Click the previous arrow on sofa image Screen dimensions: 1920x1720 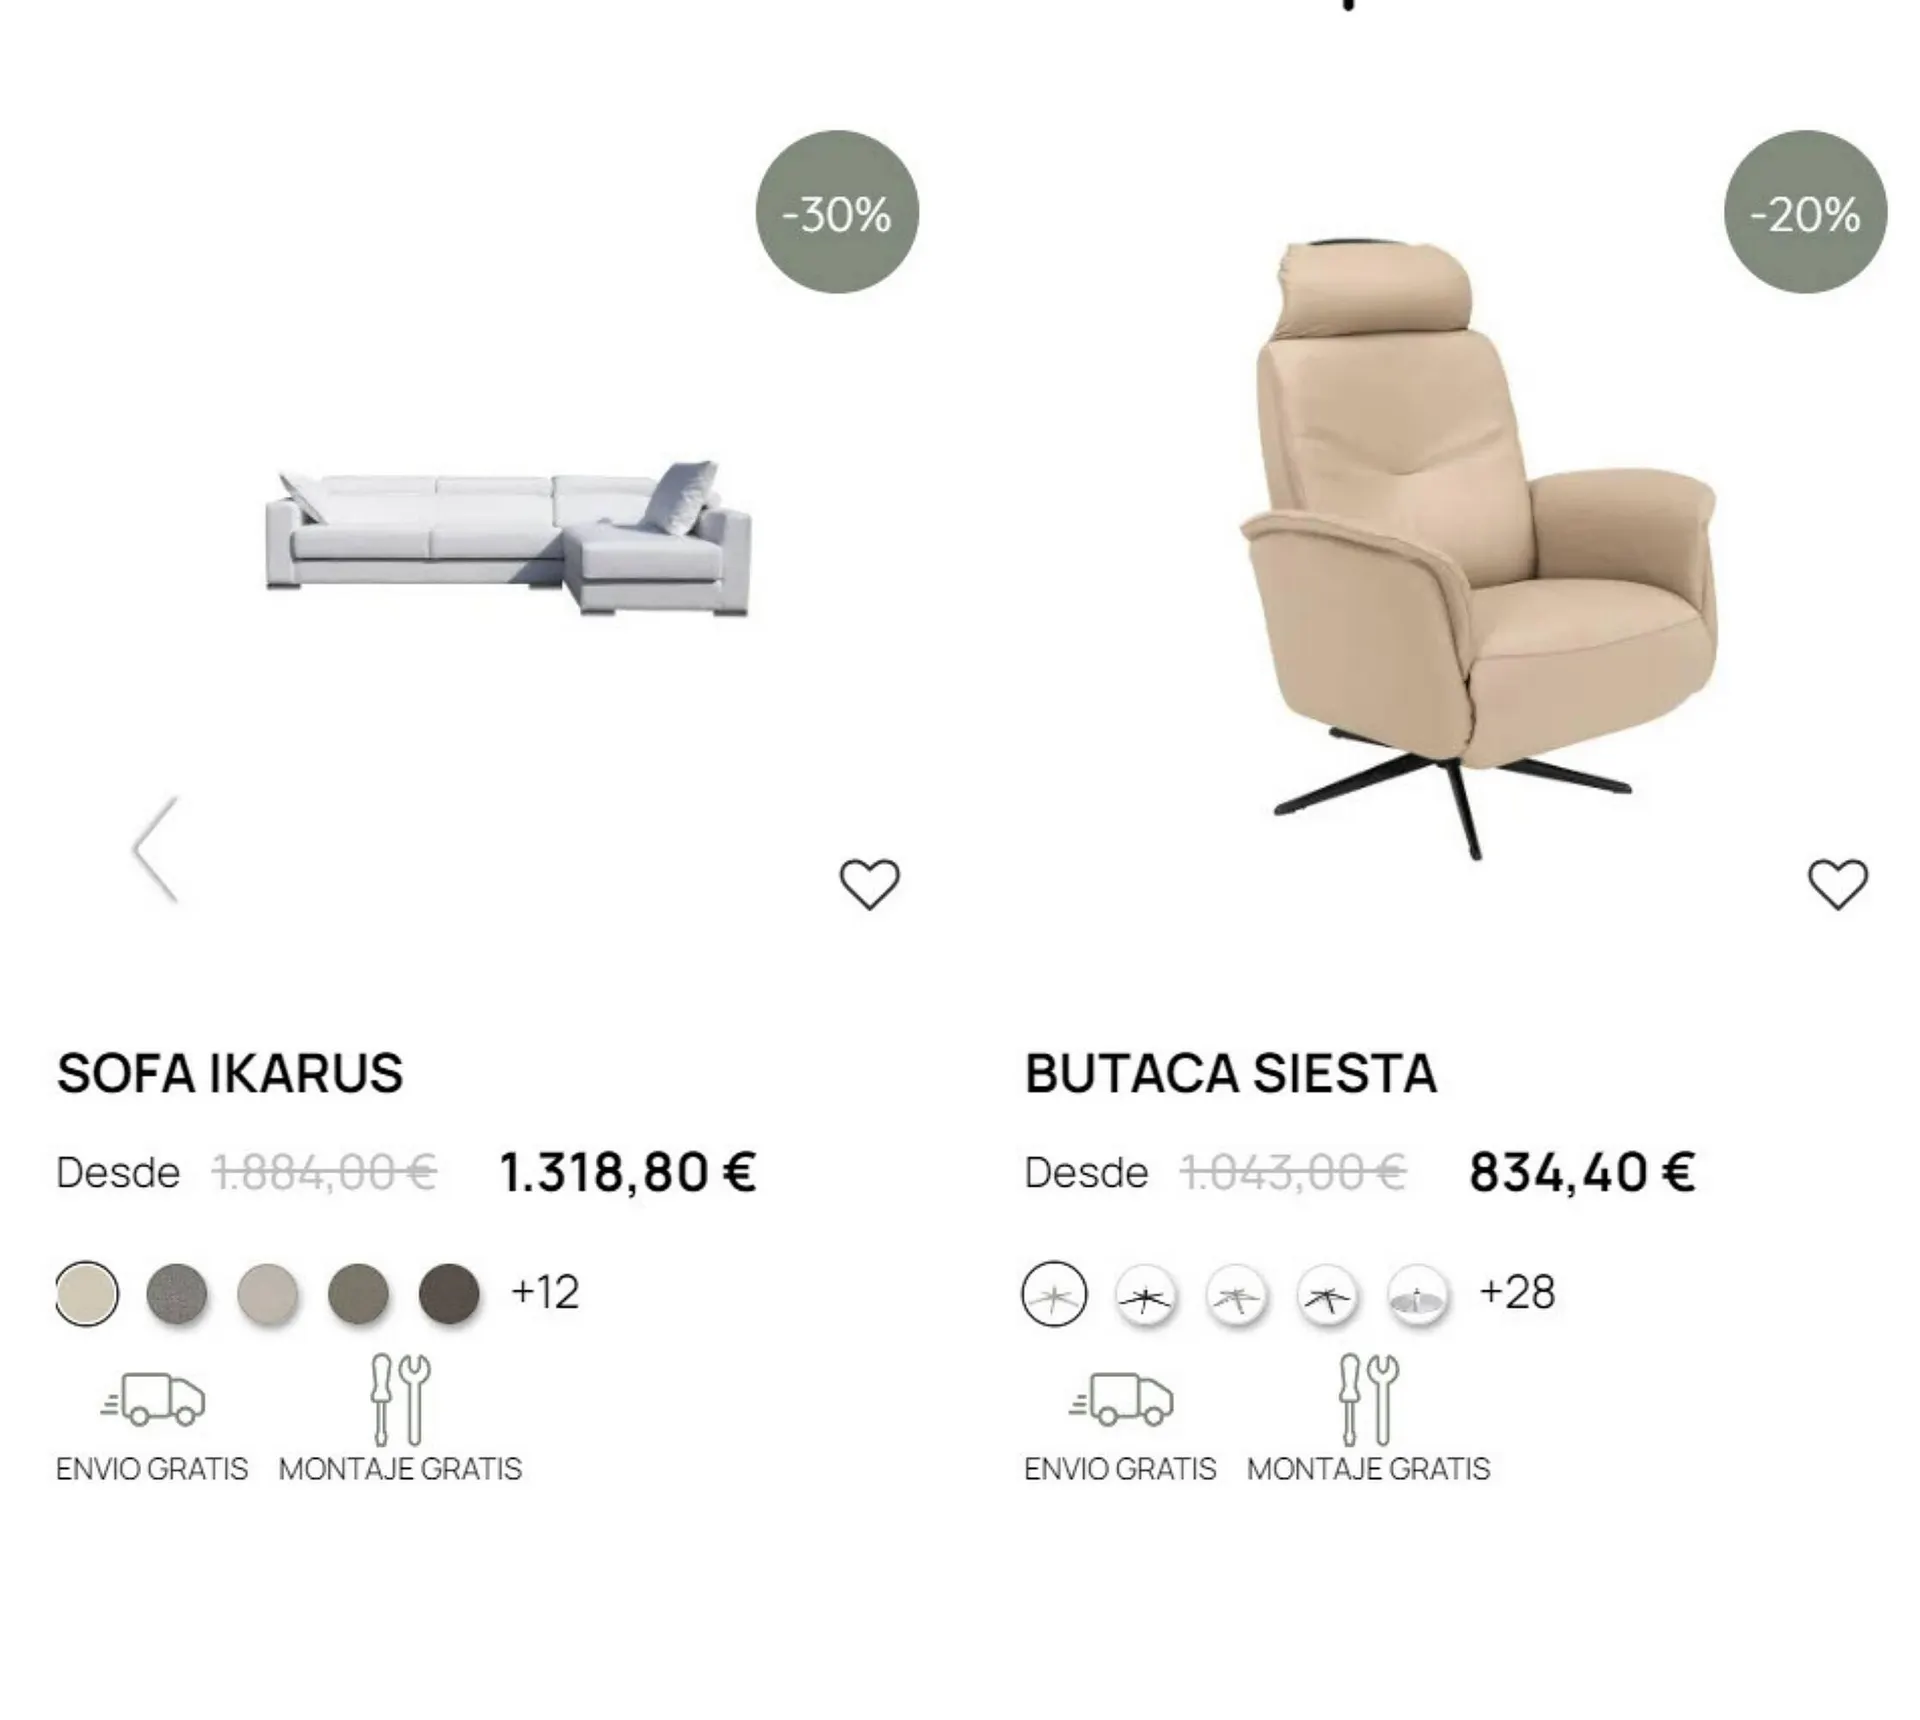pyautogui.click(x=156, y=849)
